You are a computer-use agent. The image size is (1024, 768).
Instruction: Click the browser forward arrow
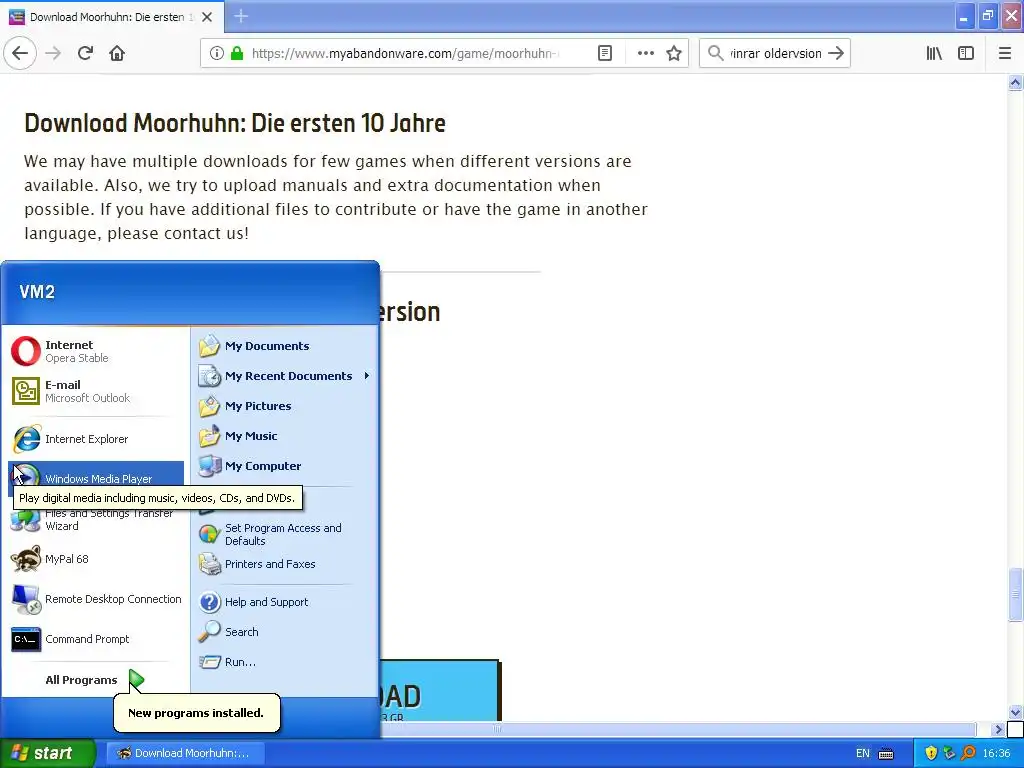53,53
